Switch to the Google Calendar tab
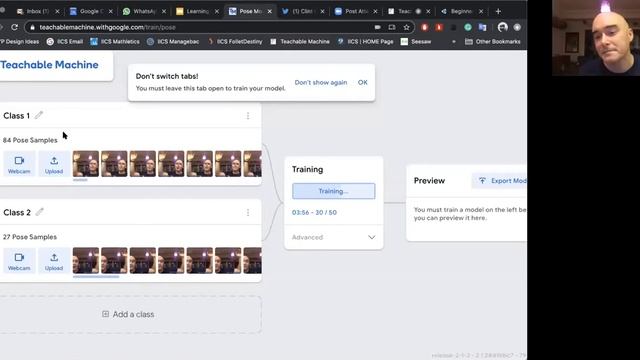Viewport: 640px width, 360px height. pos(91,11)
